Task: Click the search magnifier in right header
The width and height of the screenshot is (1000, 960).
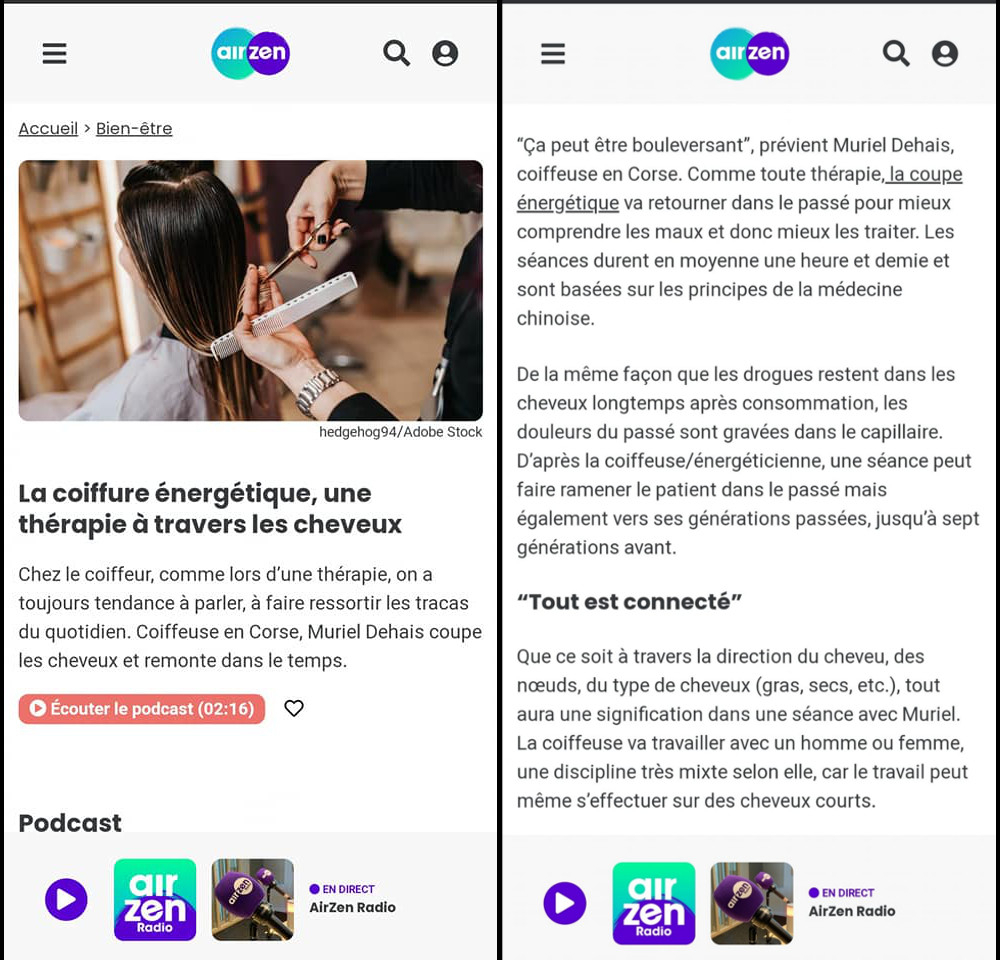Action: [895, 53]
